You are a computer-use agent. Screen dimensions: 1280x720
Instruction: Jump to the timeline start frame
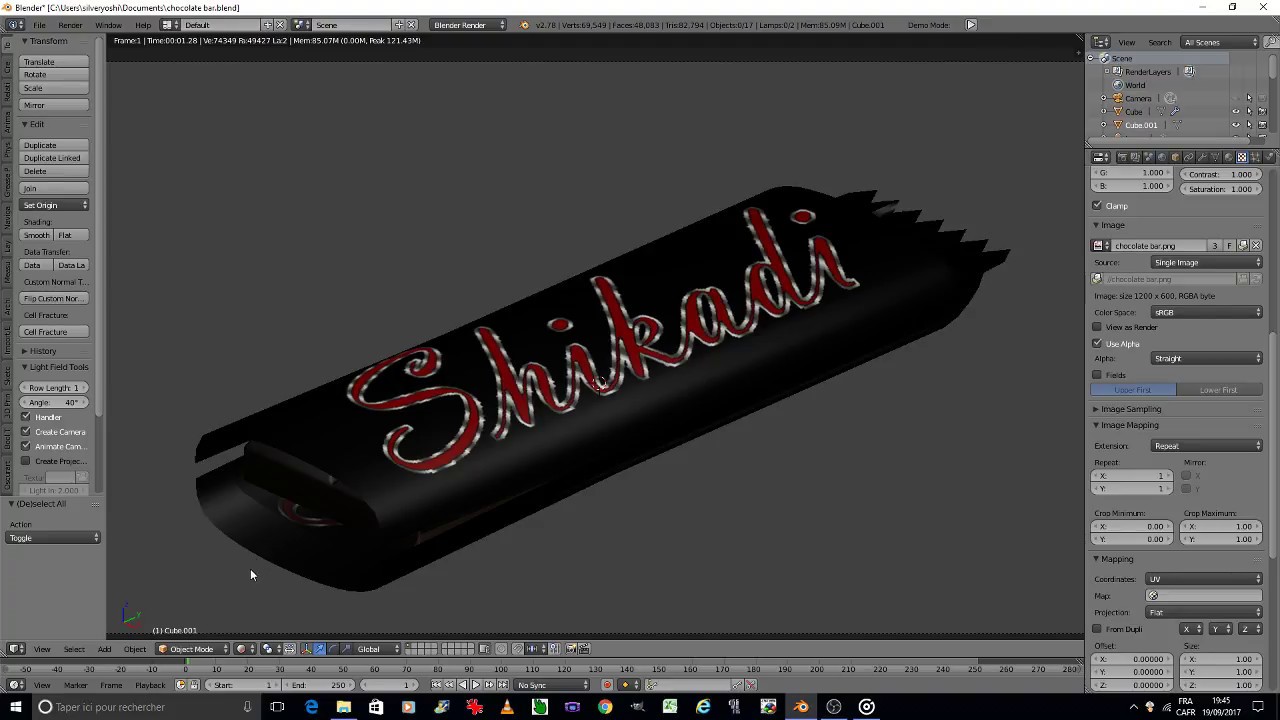pyautogui.click(x=436, y=685)
